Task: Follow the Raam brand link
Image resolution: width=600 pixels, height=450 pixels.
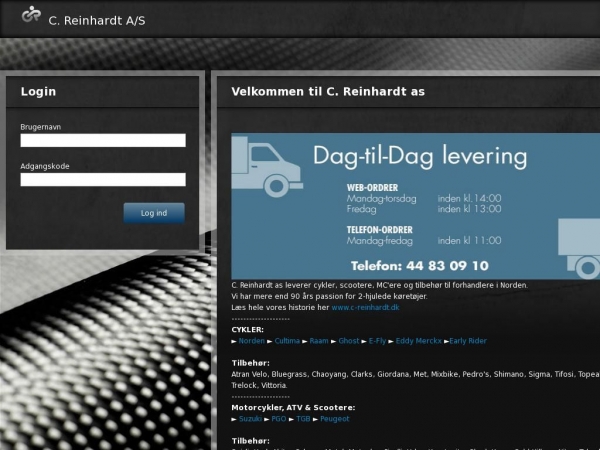Action: tap(318, 341)
